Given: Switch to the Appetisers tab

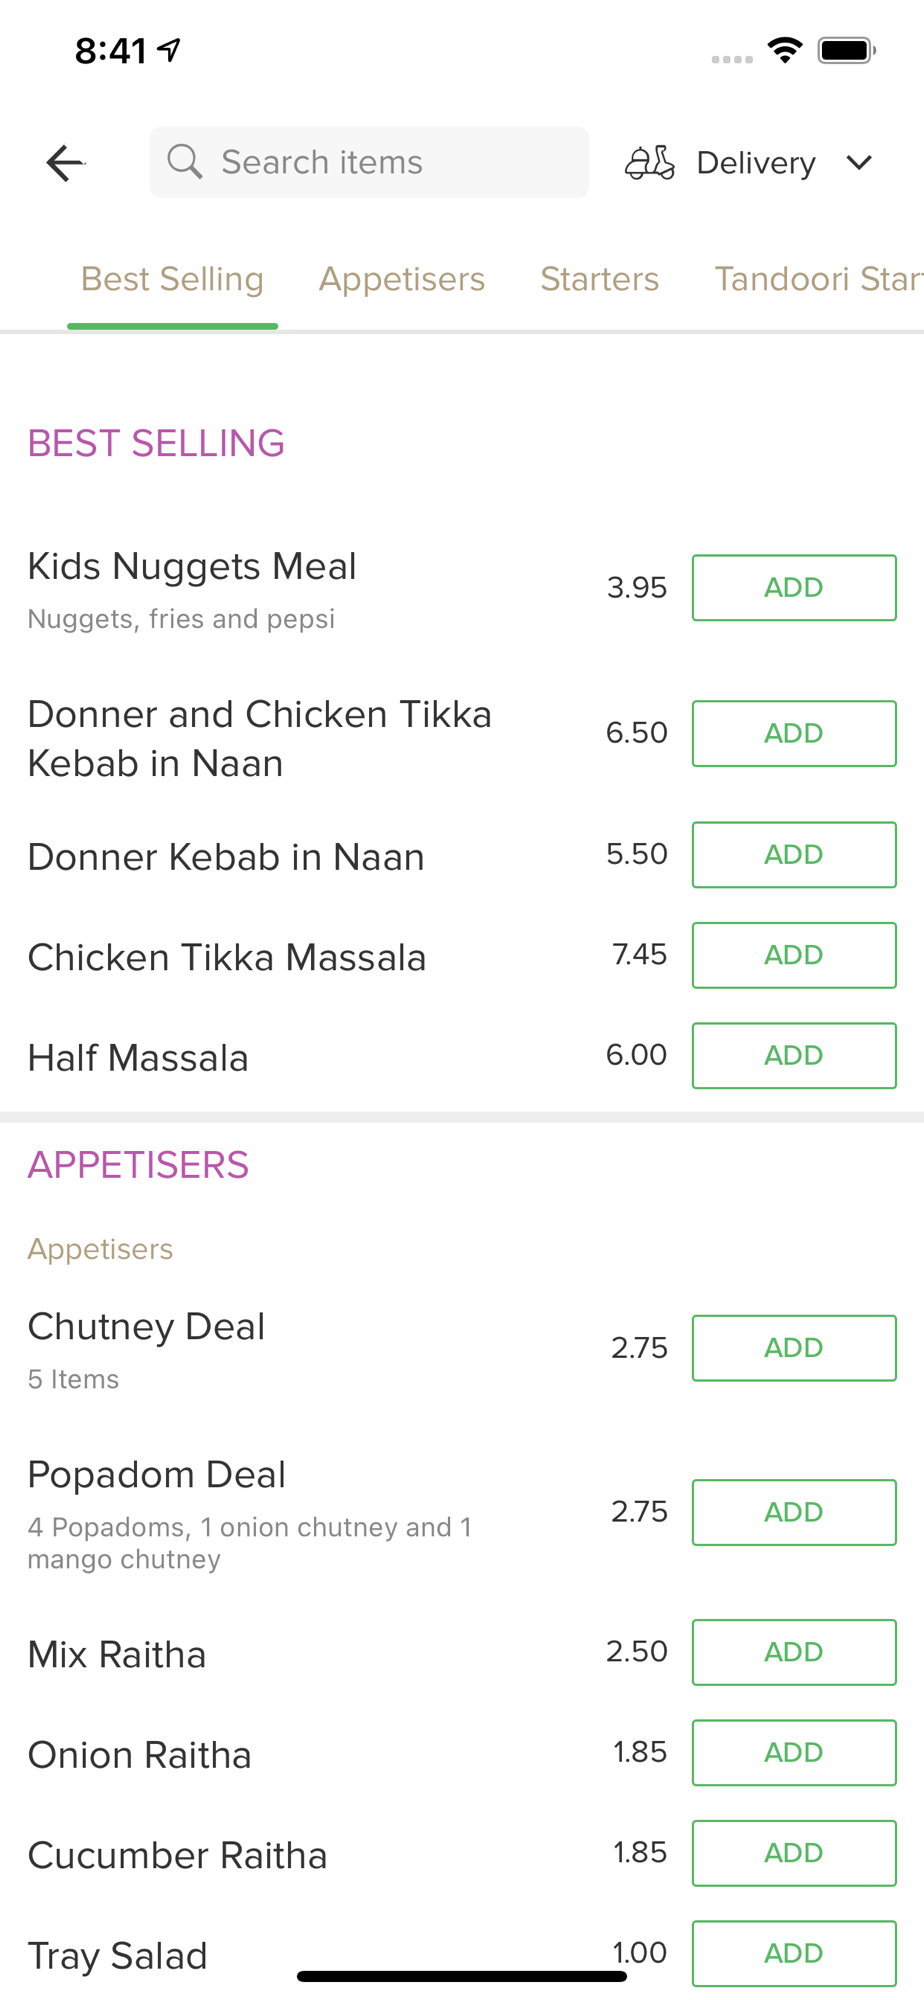Looking at the screenshot, I should (x=402, y=279).
